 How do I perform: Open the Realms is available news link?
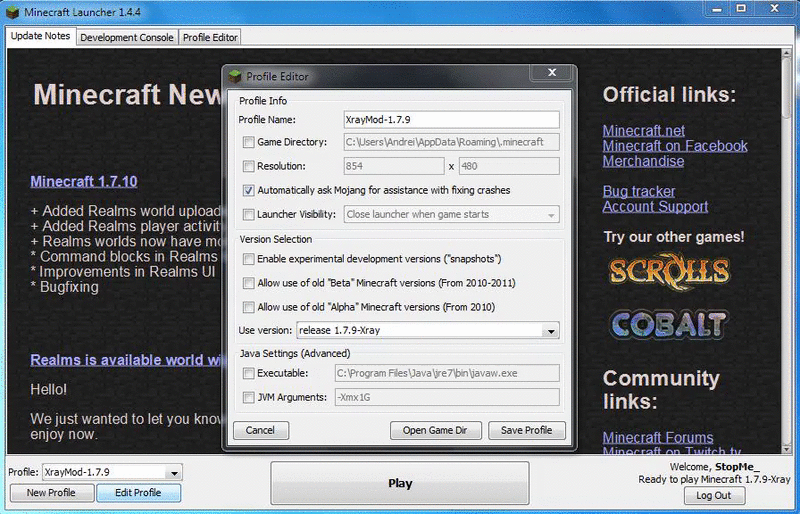[x=126, y=360]
